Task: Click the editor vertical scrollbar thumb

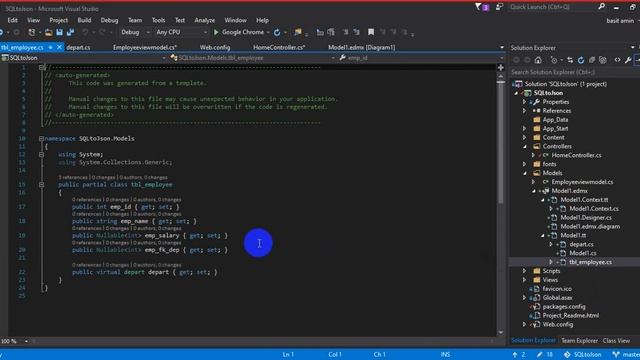Action: coord(501,143)
